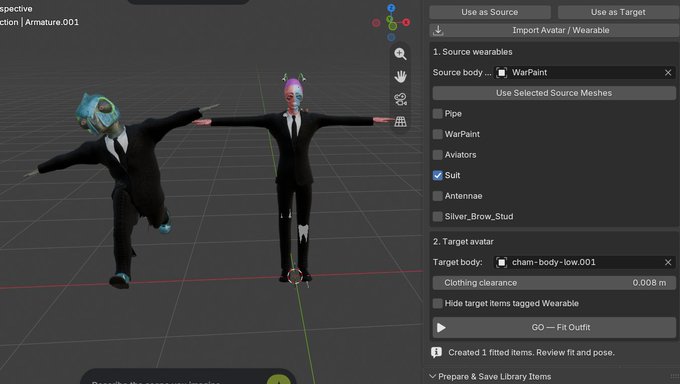
Task: Click the download icon beside Import Avatar
Action: 438,30
